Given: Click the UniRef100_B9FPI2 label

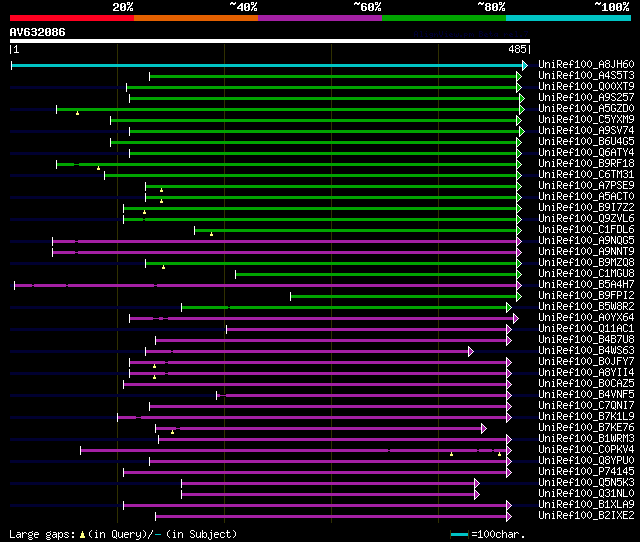Looking at the screenshot, I should pos(586,296).
